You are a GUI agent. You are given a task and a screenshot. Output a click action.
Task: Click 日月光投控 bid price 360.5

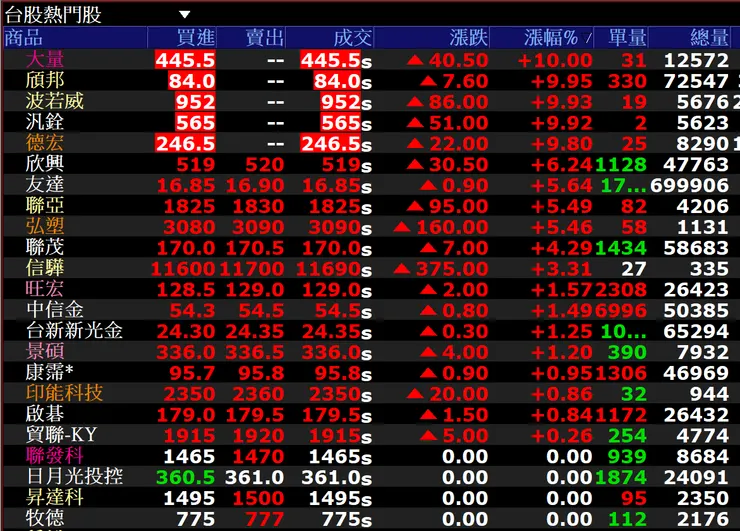(x=185, y=477)
